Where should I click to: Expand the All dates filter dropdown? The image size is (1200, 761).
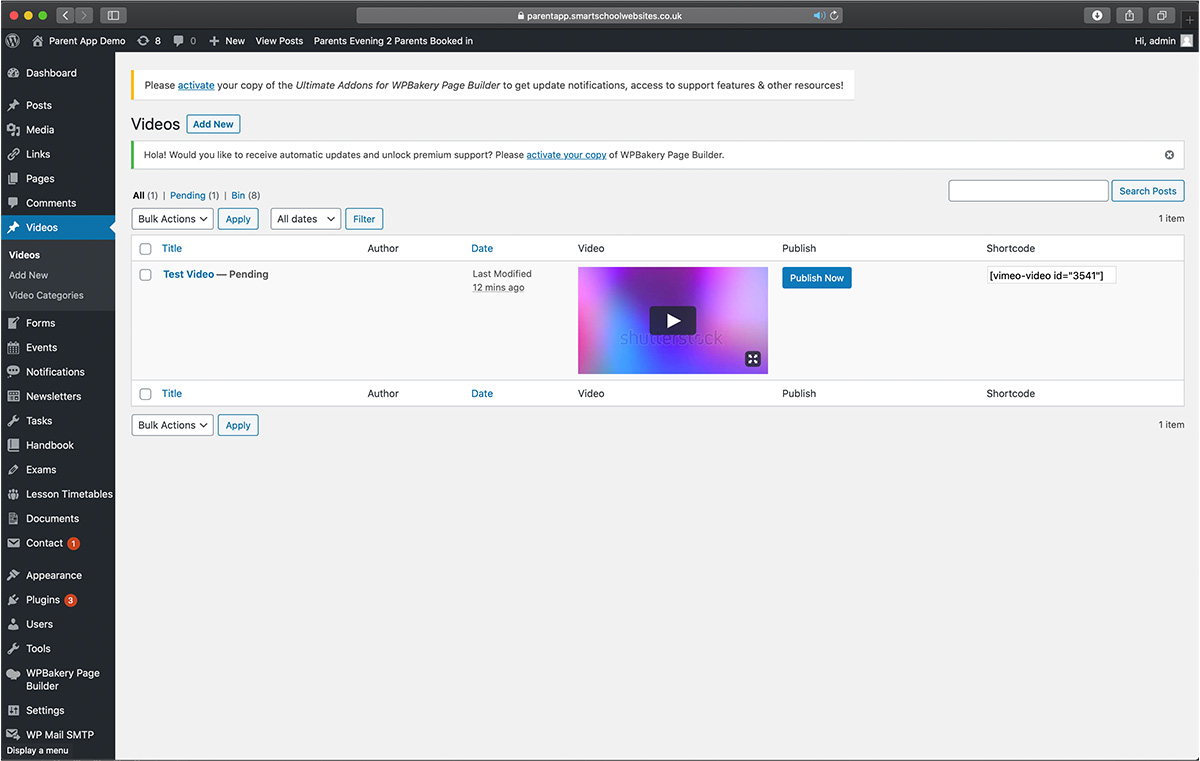[x=305, y=219]
